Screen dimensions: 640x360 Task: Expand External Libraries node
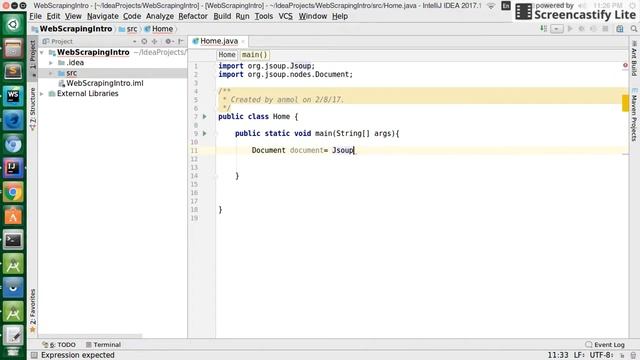click(x=42, y=94)
